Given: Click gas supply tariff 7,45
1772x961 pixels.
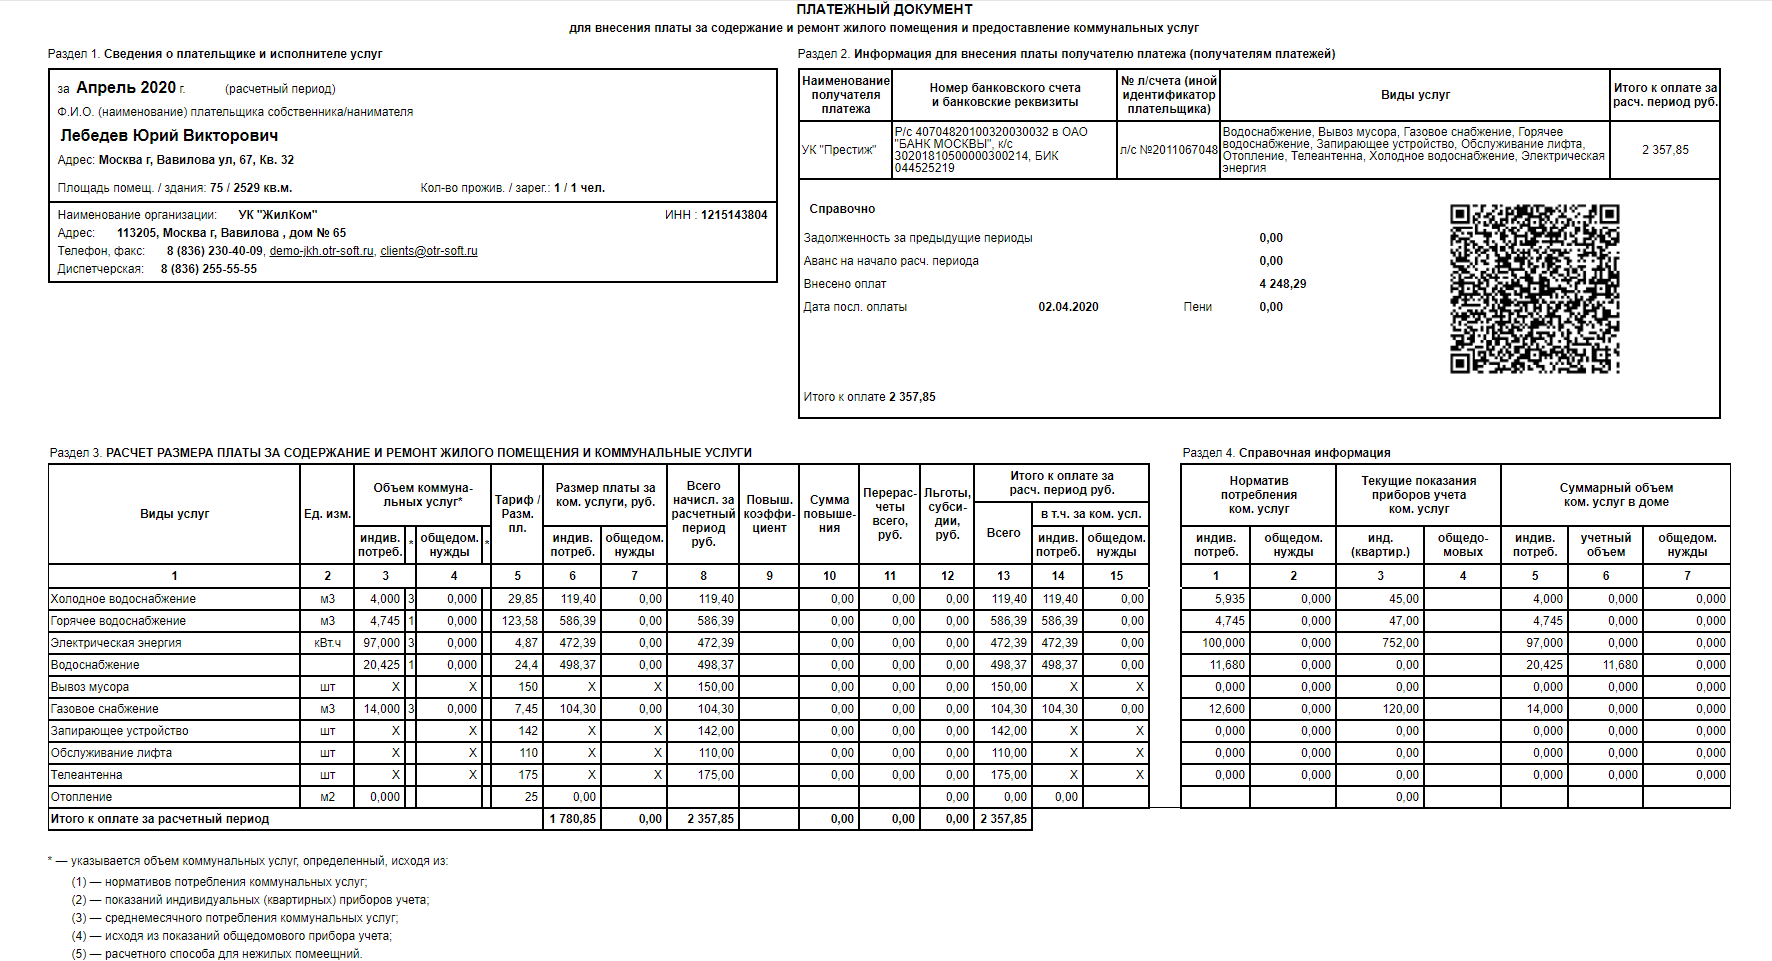Looking at the screenshot, I should [527, 709].
